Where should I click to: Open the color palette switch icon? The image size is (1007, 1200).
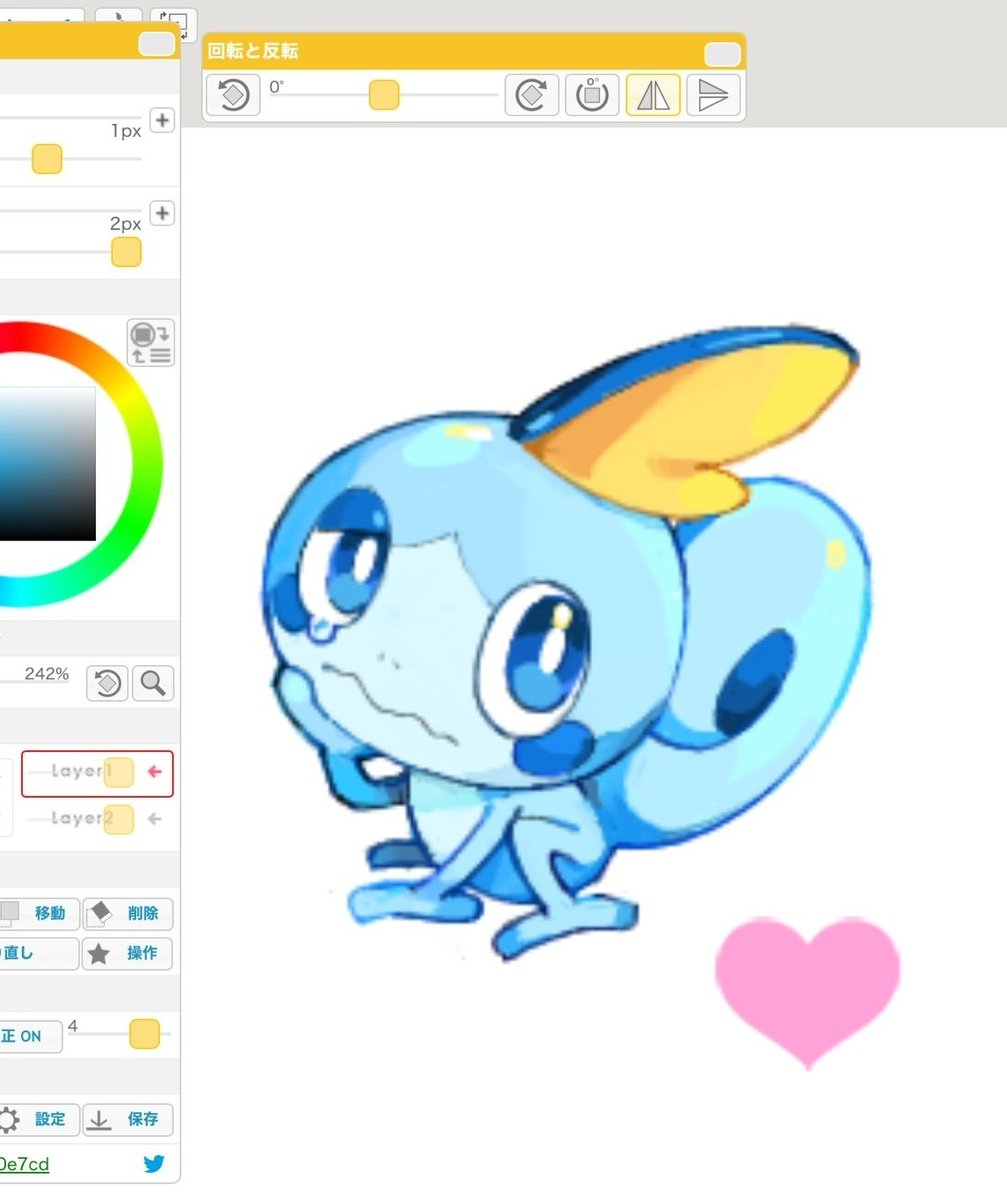(x=152, y=342)
